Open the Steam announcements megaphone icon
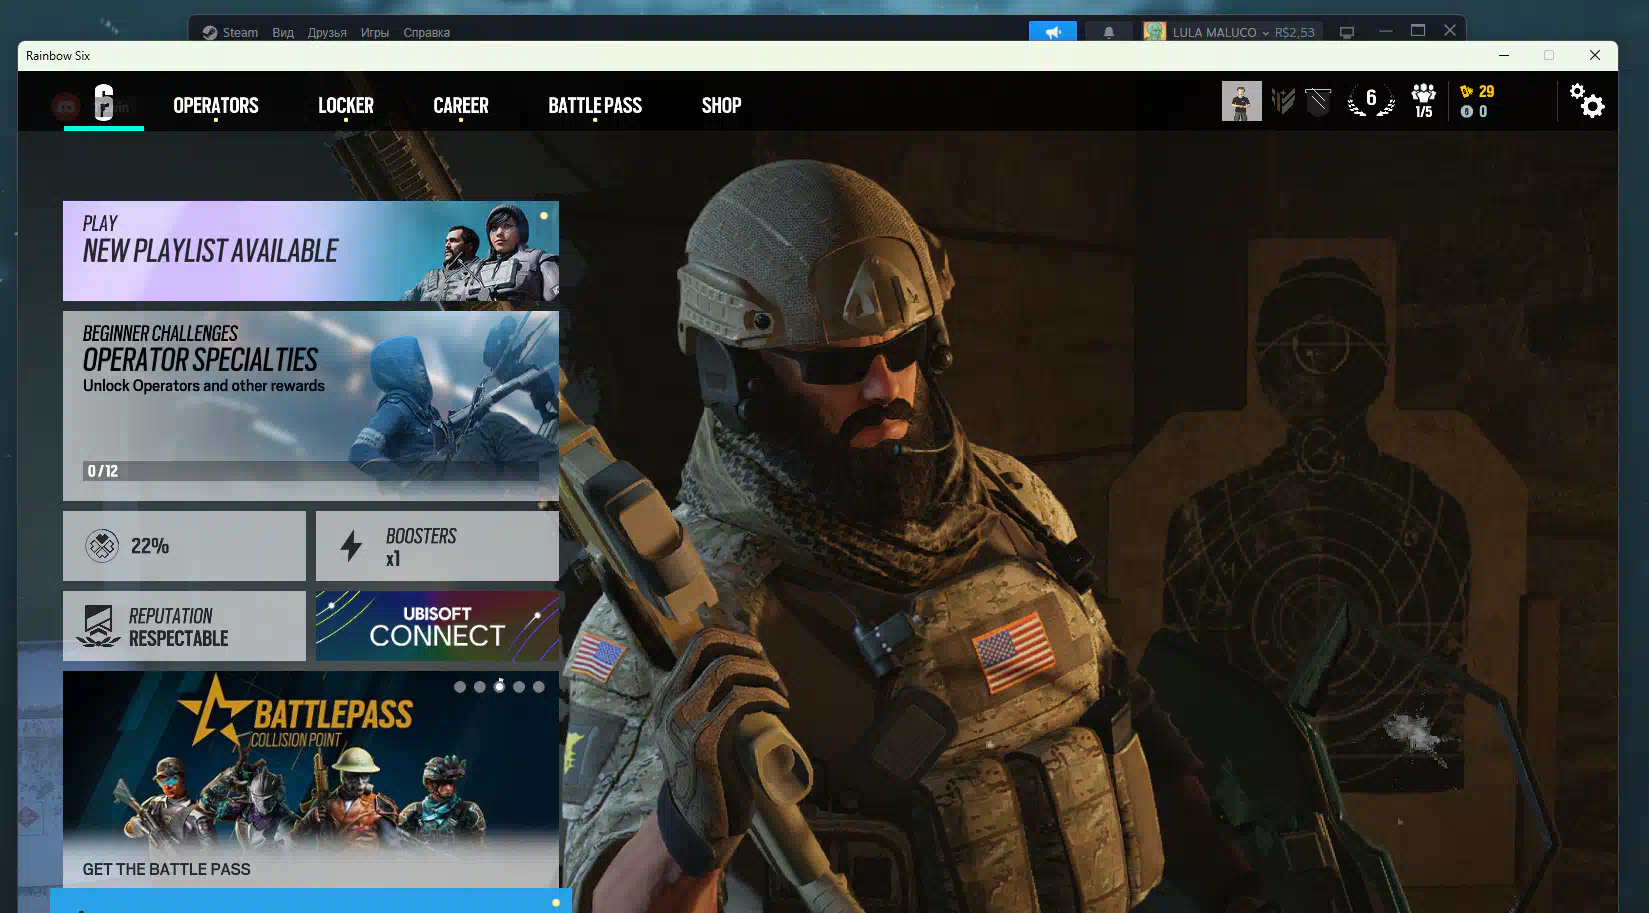1649x913 pixels. 1052,32
